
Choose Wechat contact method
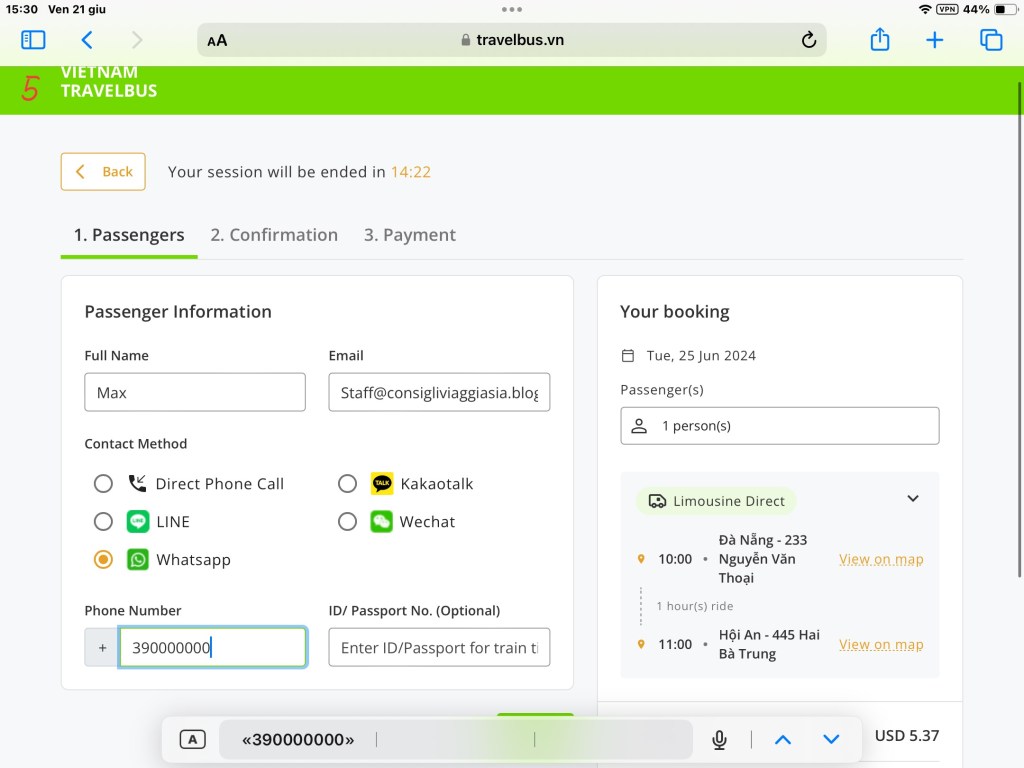pos(347,522)
